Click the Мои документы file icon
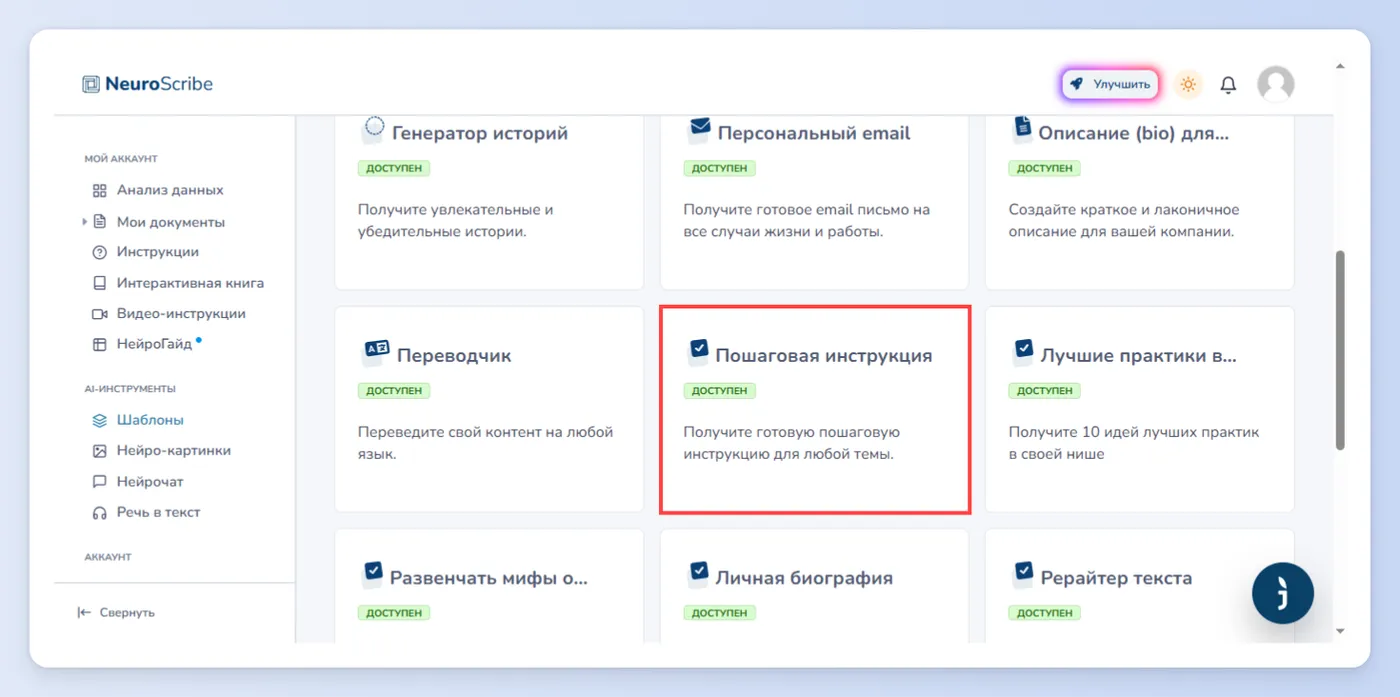 point(99,222)
